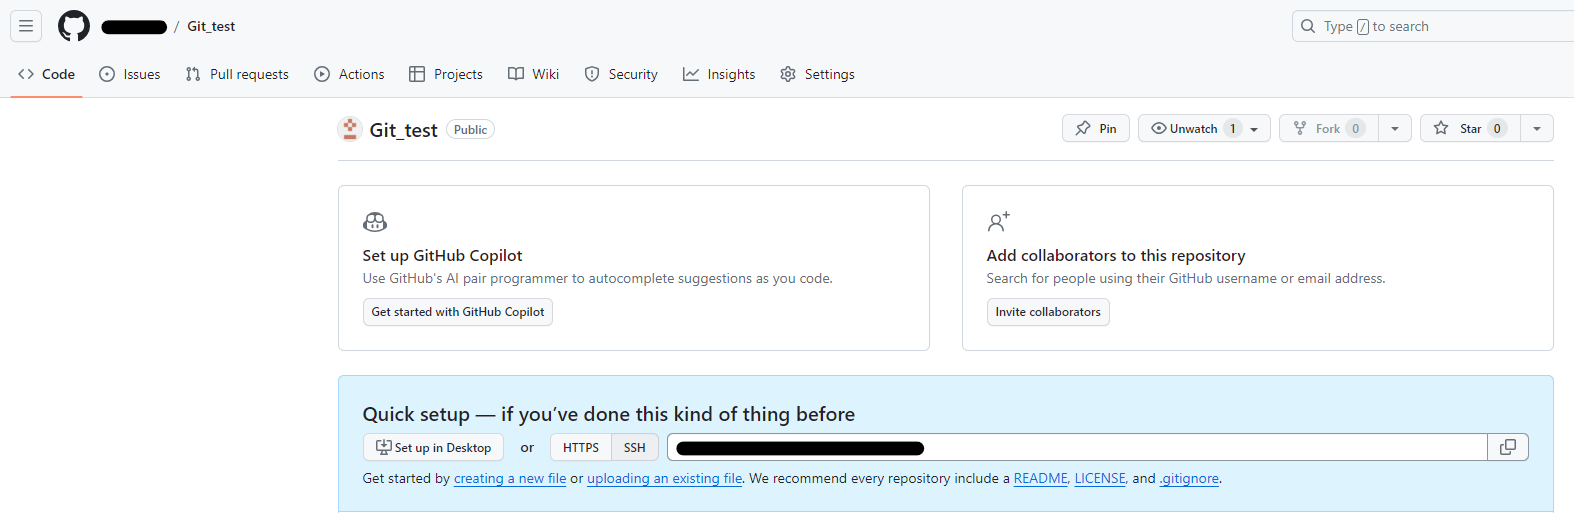This screenshot has height=513, width=1574.
Task: Click the Git_test repository title
Action: point(404,130)
